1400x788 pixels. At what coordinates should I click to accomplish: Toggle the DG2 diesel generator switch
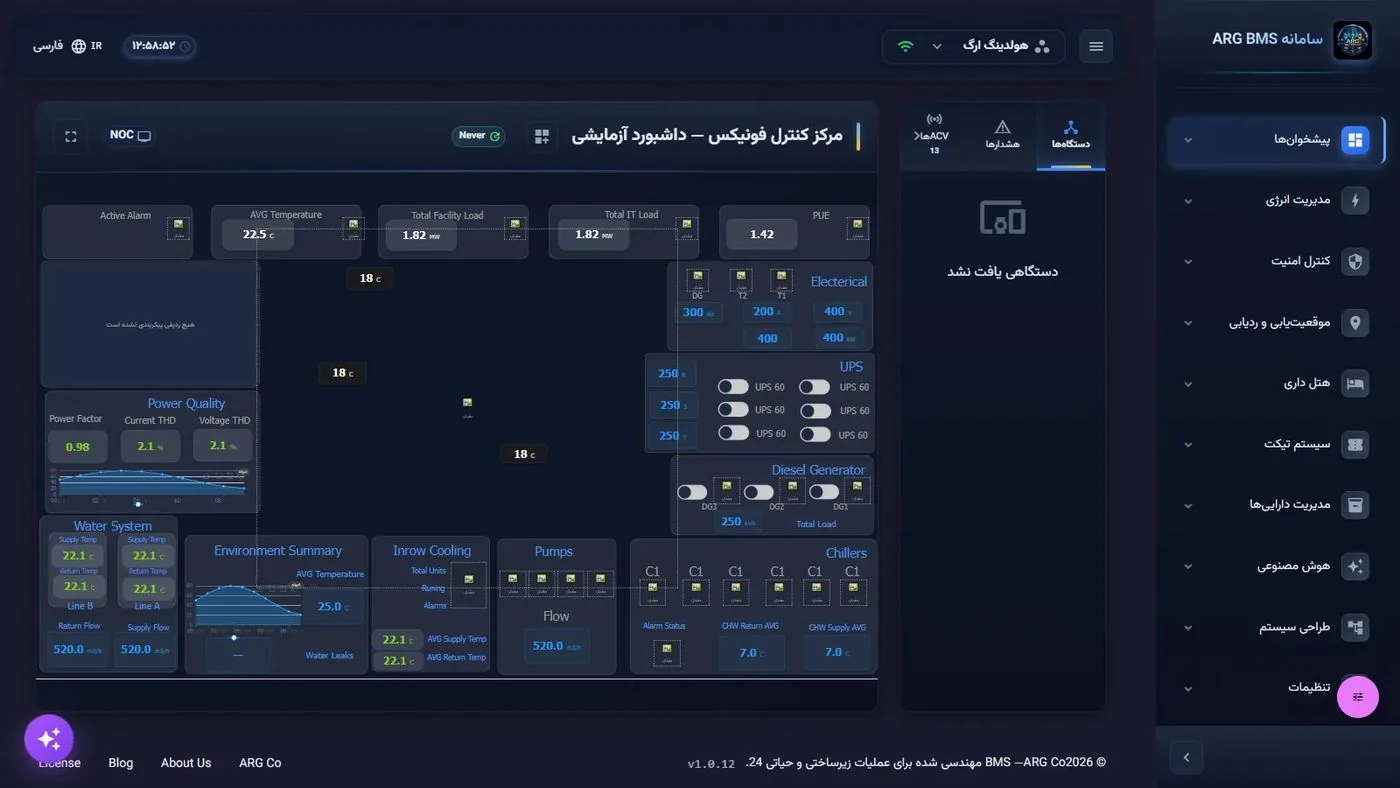[x=759, y=492]
